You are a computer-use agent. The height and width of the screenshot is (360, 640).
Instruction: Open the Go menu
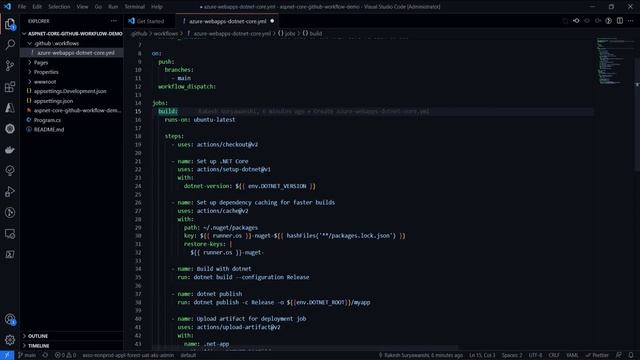[98, 7]
